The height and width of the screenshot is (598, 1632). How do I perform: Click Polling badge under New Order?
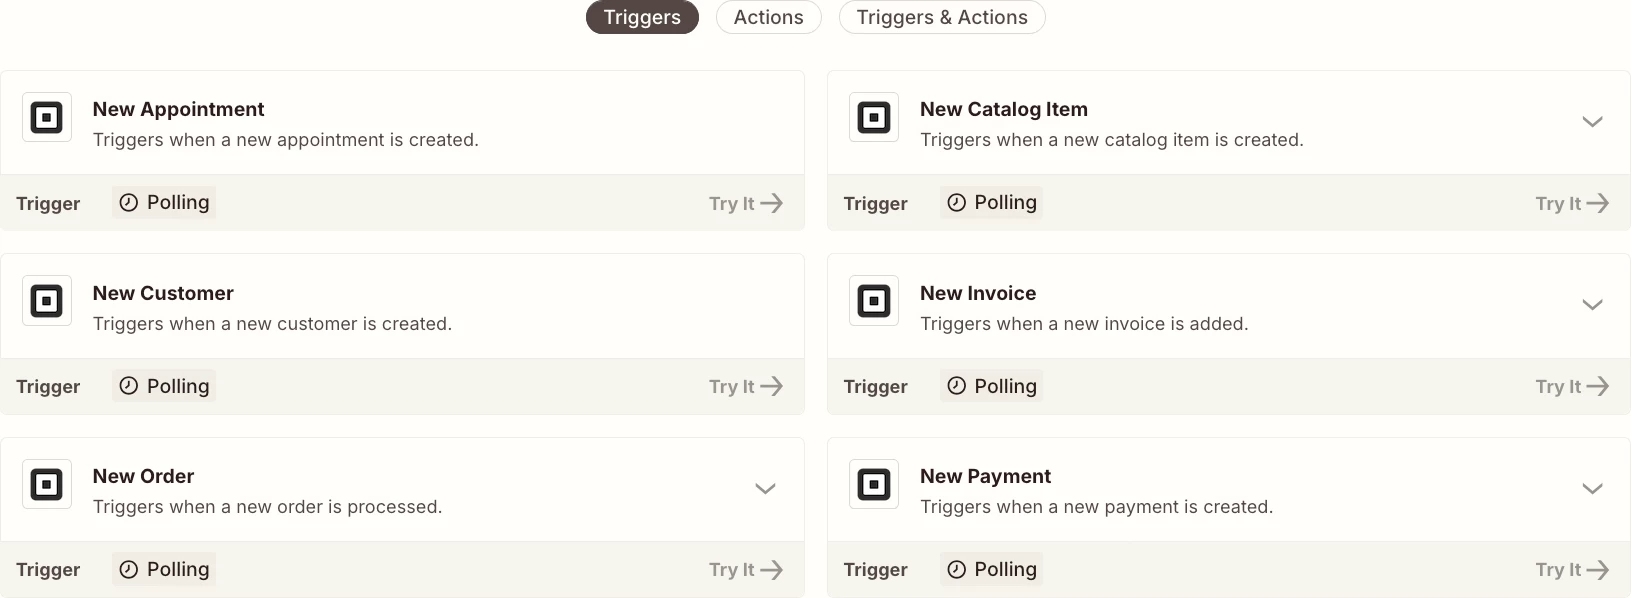(164, 570)
